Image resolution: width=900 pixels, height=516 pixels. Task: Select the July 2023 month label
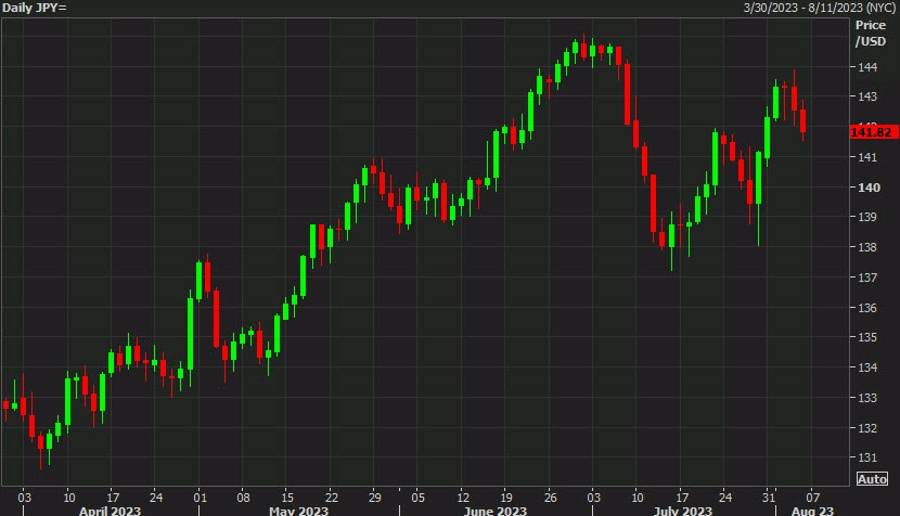682,510
